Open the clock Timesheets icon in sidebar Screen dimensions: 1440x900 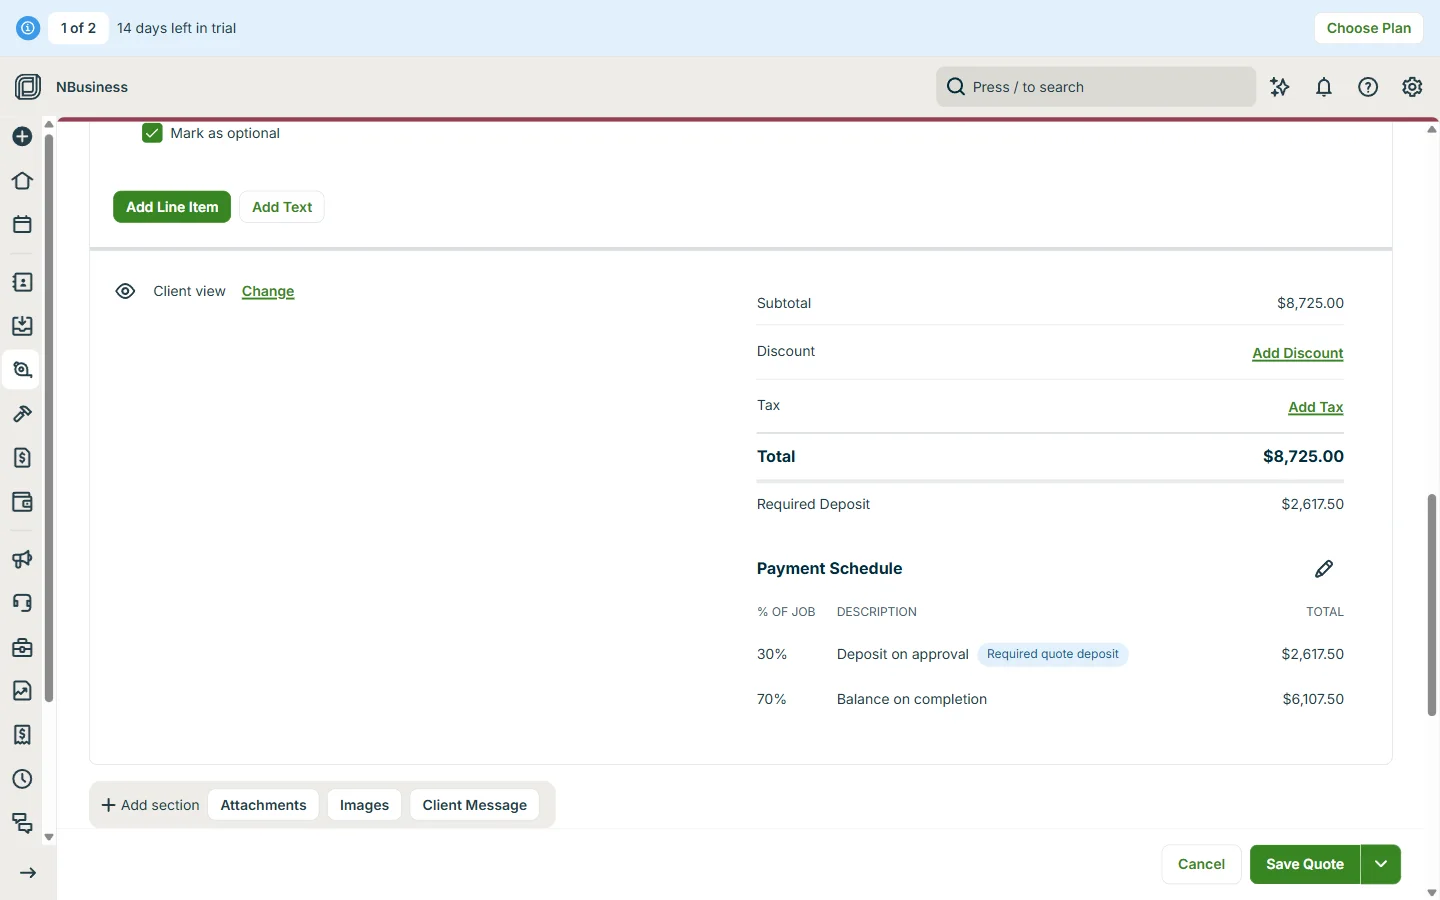pos(22,779)
